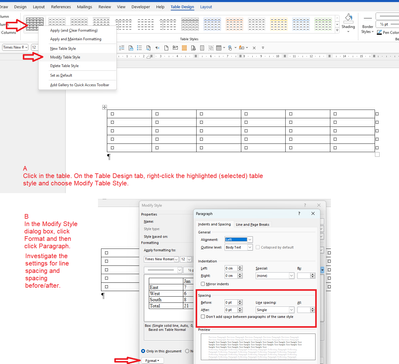Click the At line spacing value field
Viewport: 399px width, 364px height.
(x=303, y=310)
